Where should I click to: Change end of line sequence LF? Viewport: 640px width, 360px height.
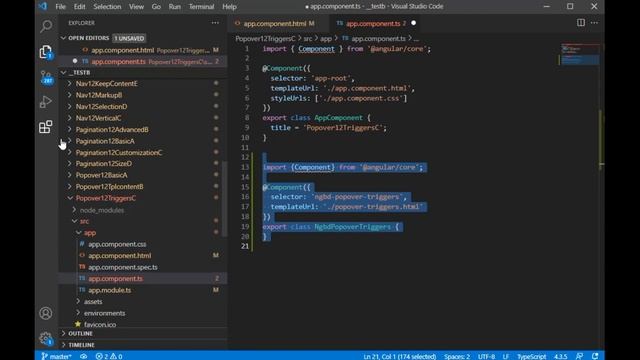(506, 356)
